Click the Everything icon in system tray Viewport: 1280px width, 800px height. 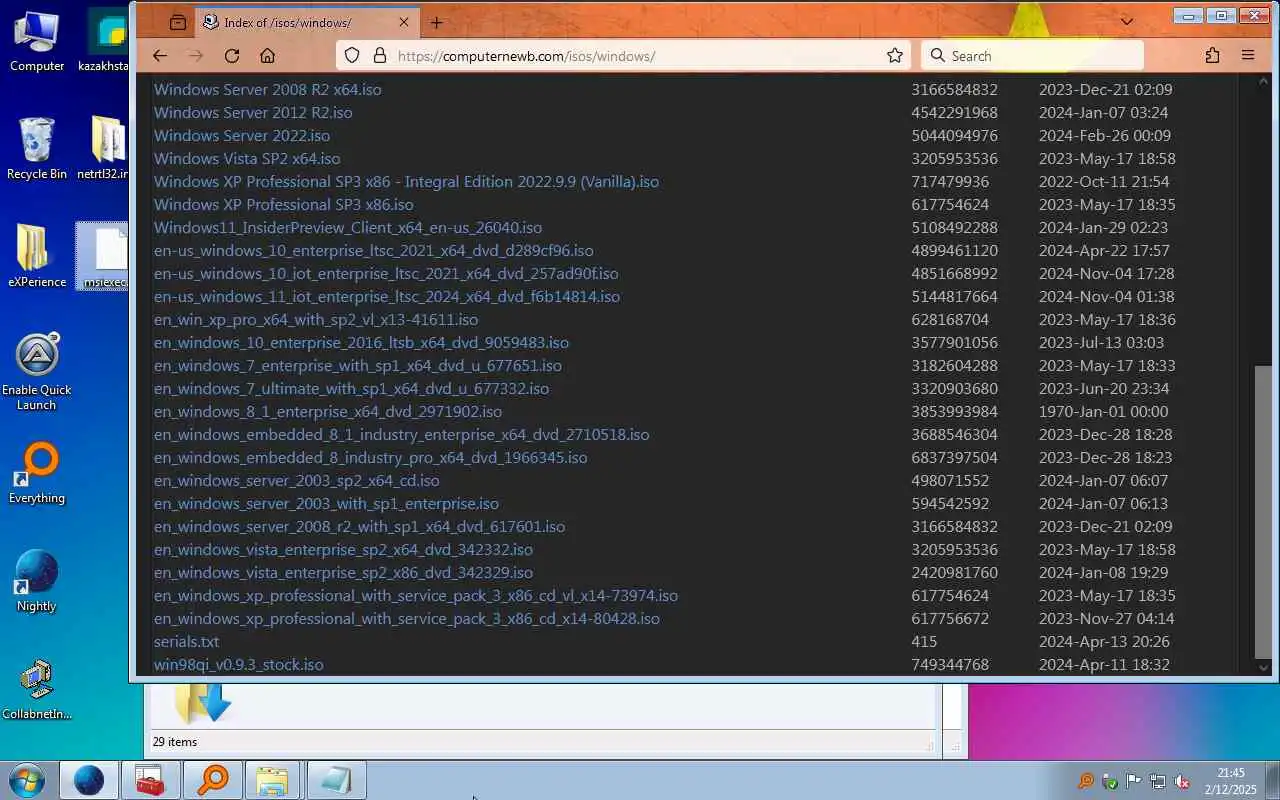tap(1086, 781)
